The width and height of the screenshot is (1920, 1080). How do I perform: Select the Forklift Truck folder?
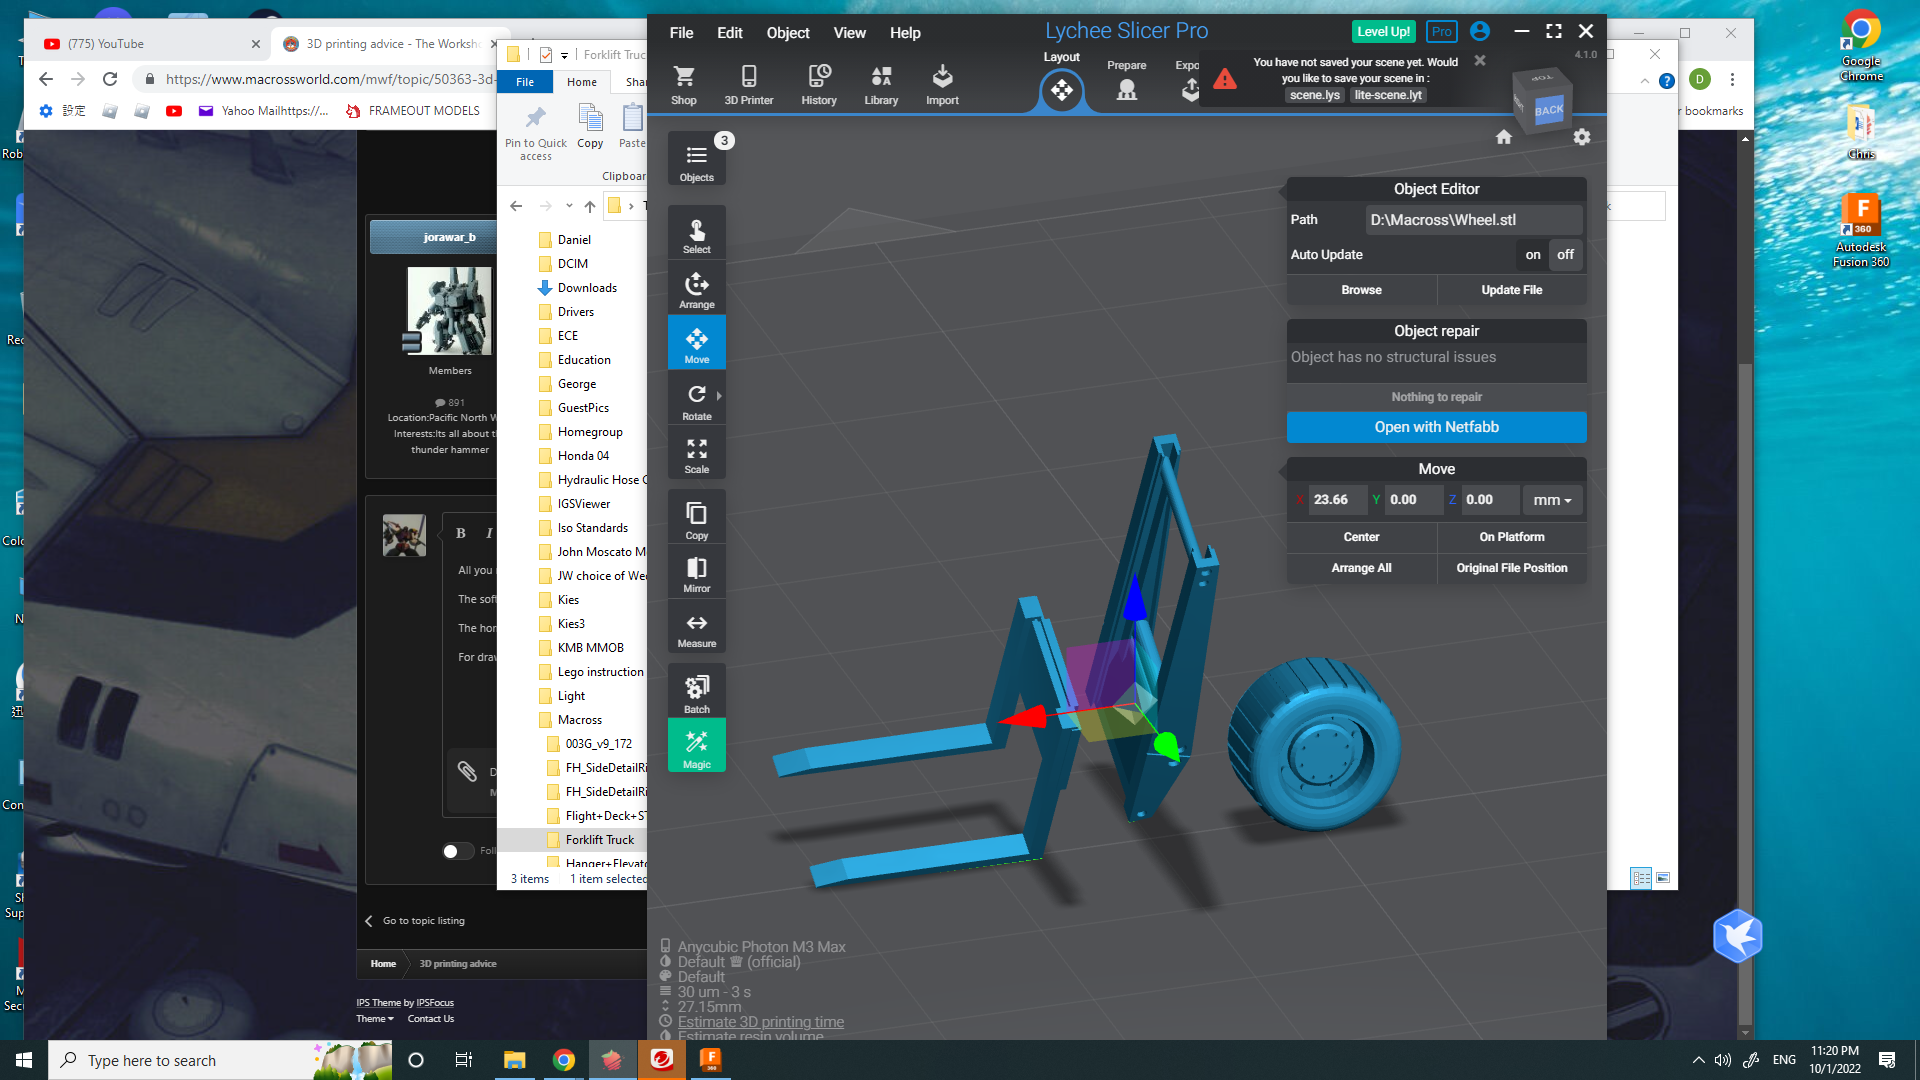pos(599,840)
